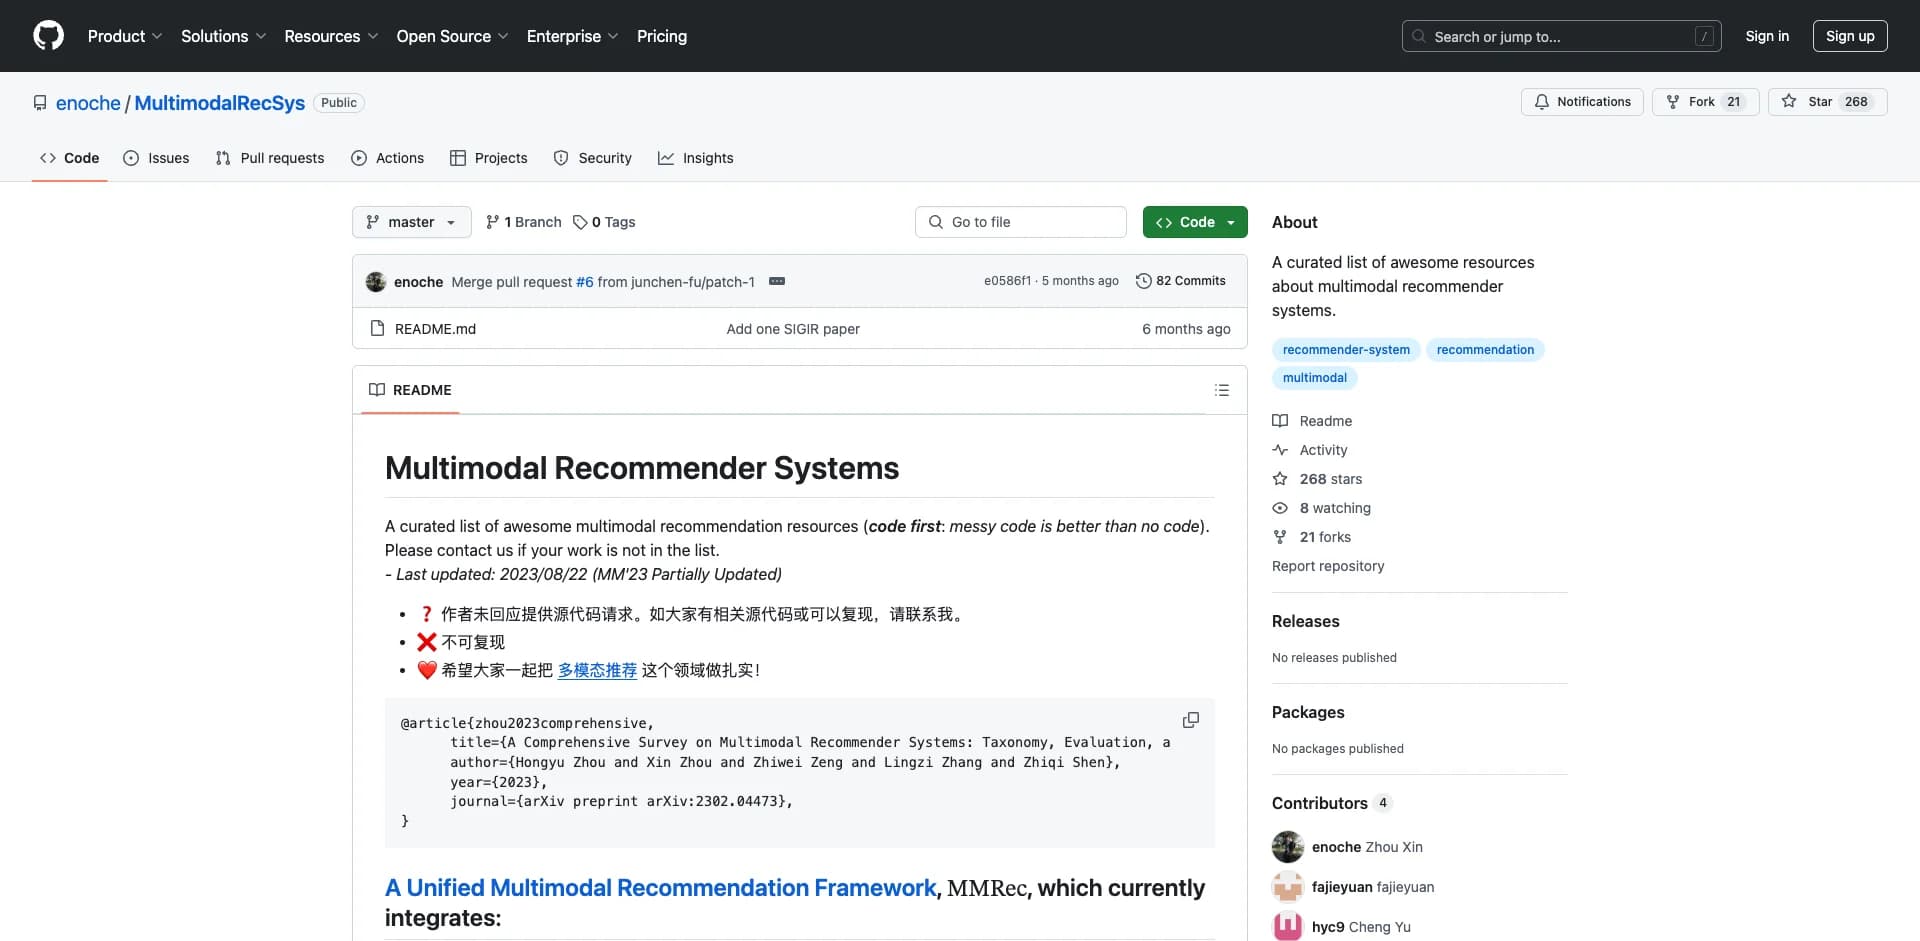Expand the Resources menu
Viewport: 1920px width, 941px height.
pos(331,36)
